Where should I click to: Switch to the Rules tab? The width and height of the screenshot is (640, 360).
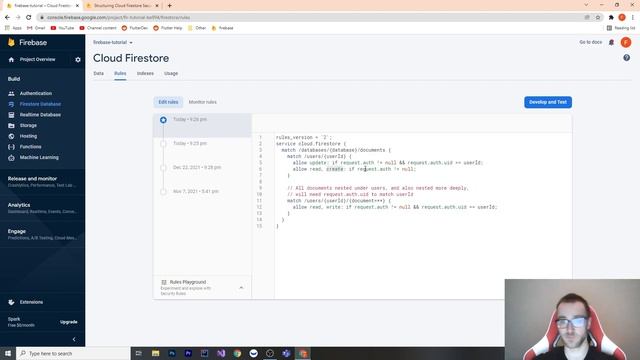(120, 73)
